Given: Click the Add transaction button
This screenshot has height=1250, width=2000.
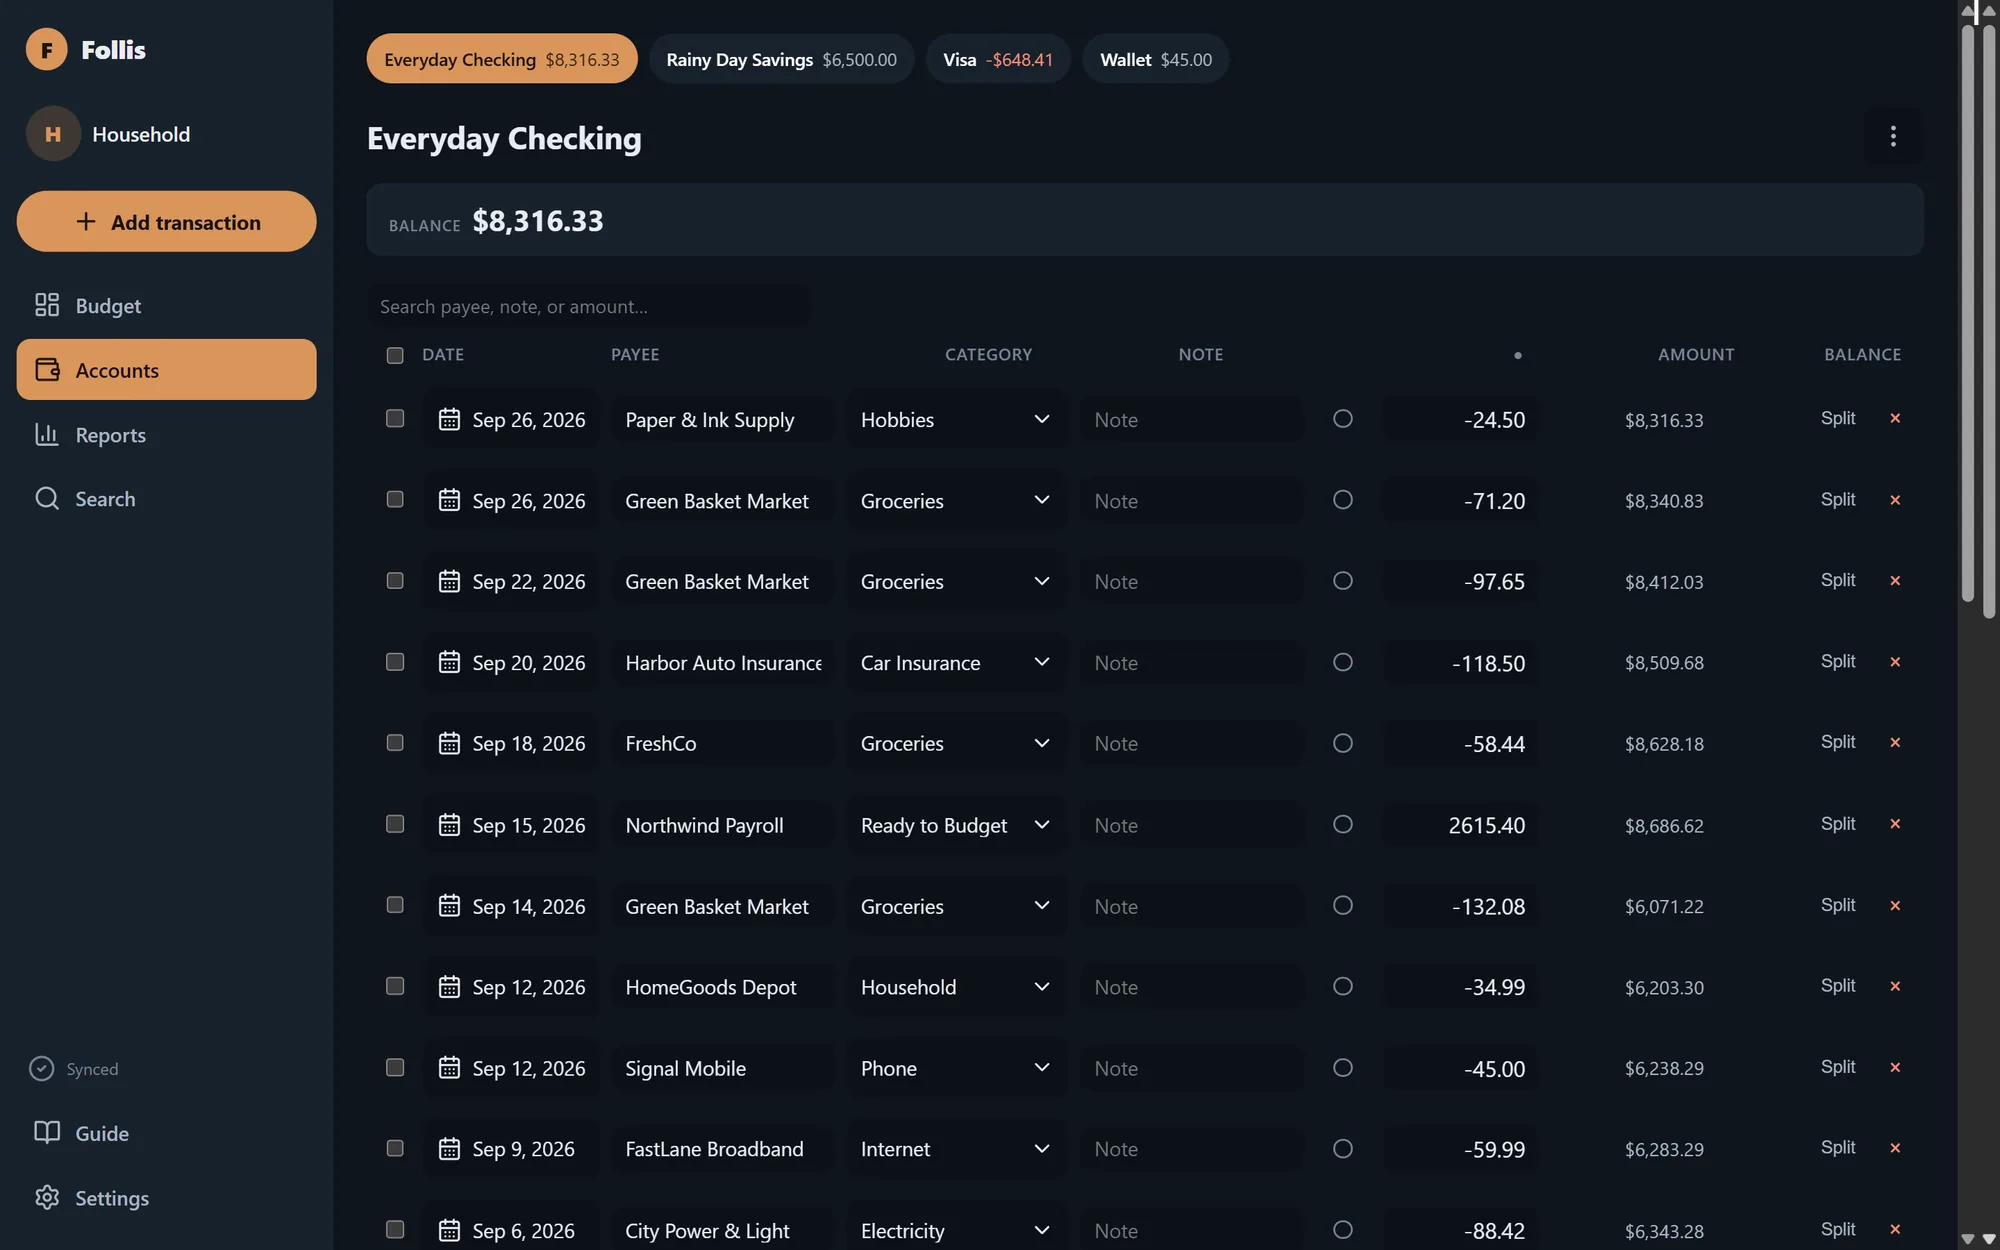Looking at the screenshot, I should (166, 221).
